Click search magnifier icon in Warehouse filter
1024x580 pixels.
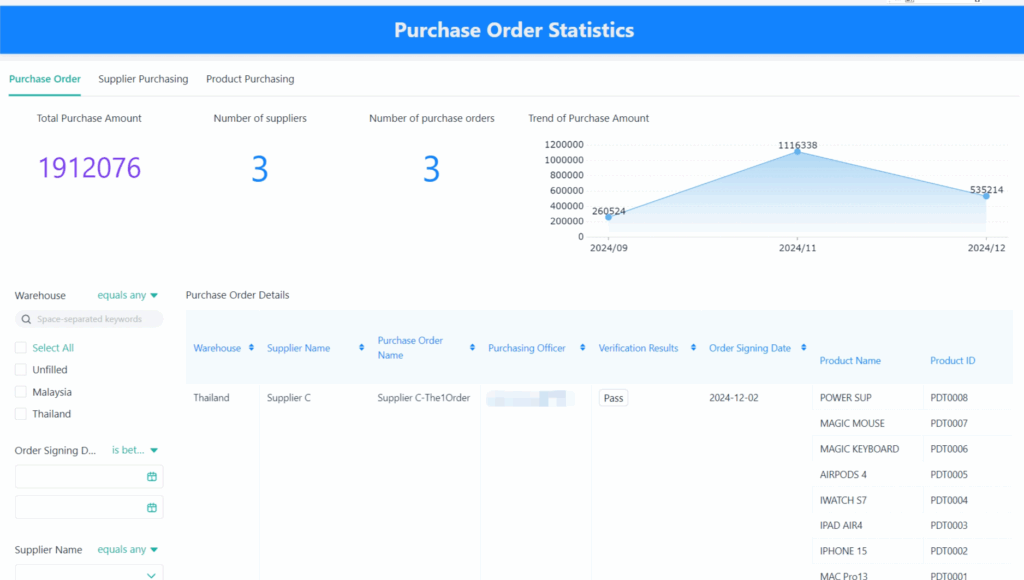pyautogui.click(x=26, y=319)
